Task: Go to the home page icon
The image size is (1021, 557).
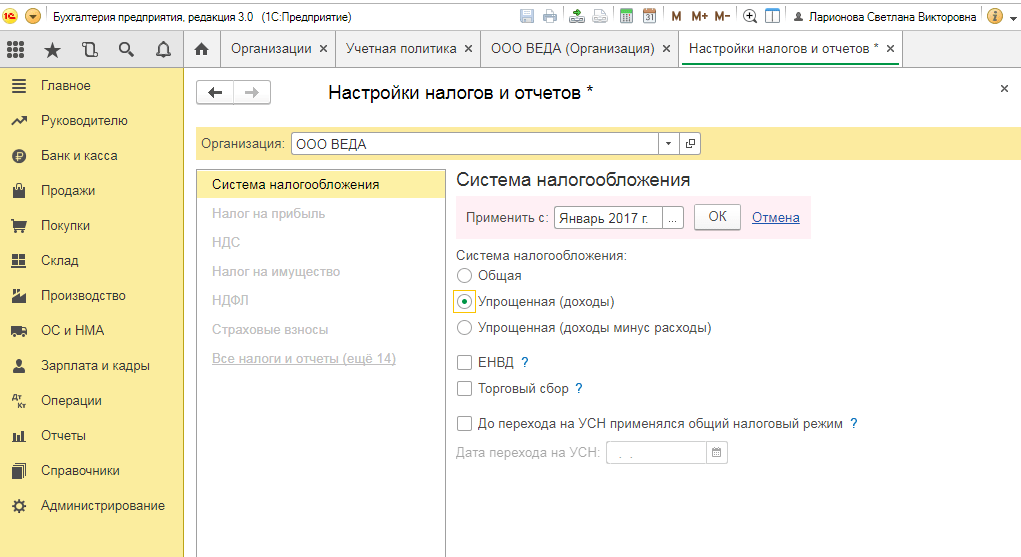Action: tap(201, 49)
